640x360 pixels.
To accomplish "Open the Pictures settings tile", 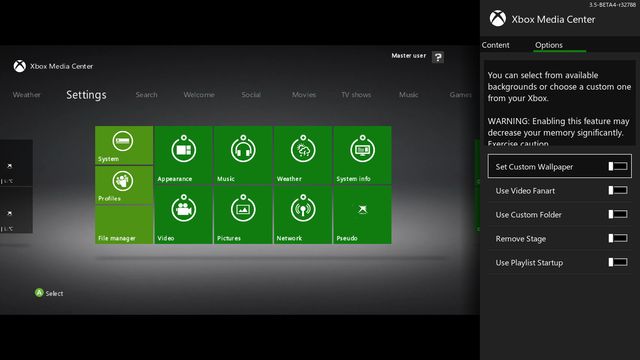I will (243, 215).
